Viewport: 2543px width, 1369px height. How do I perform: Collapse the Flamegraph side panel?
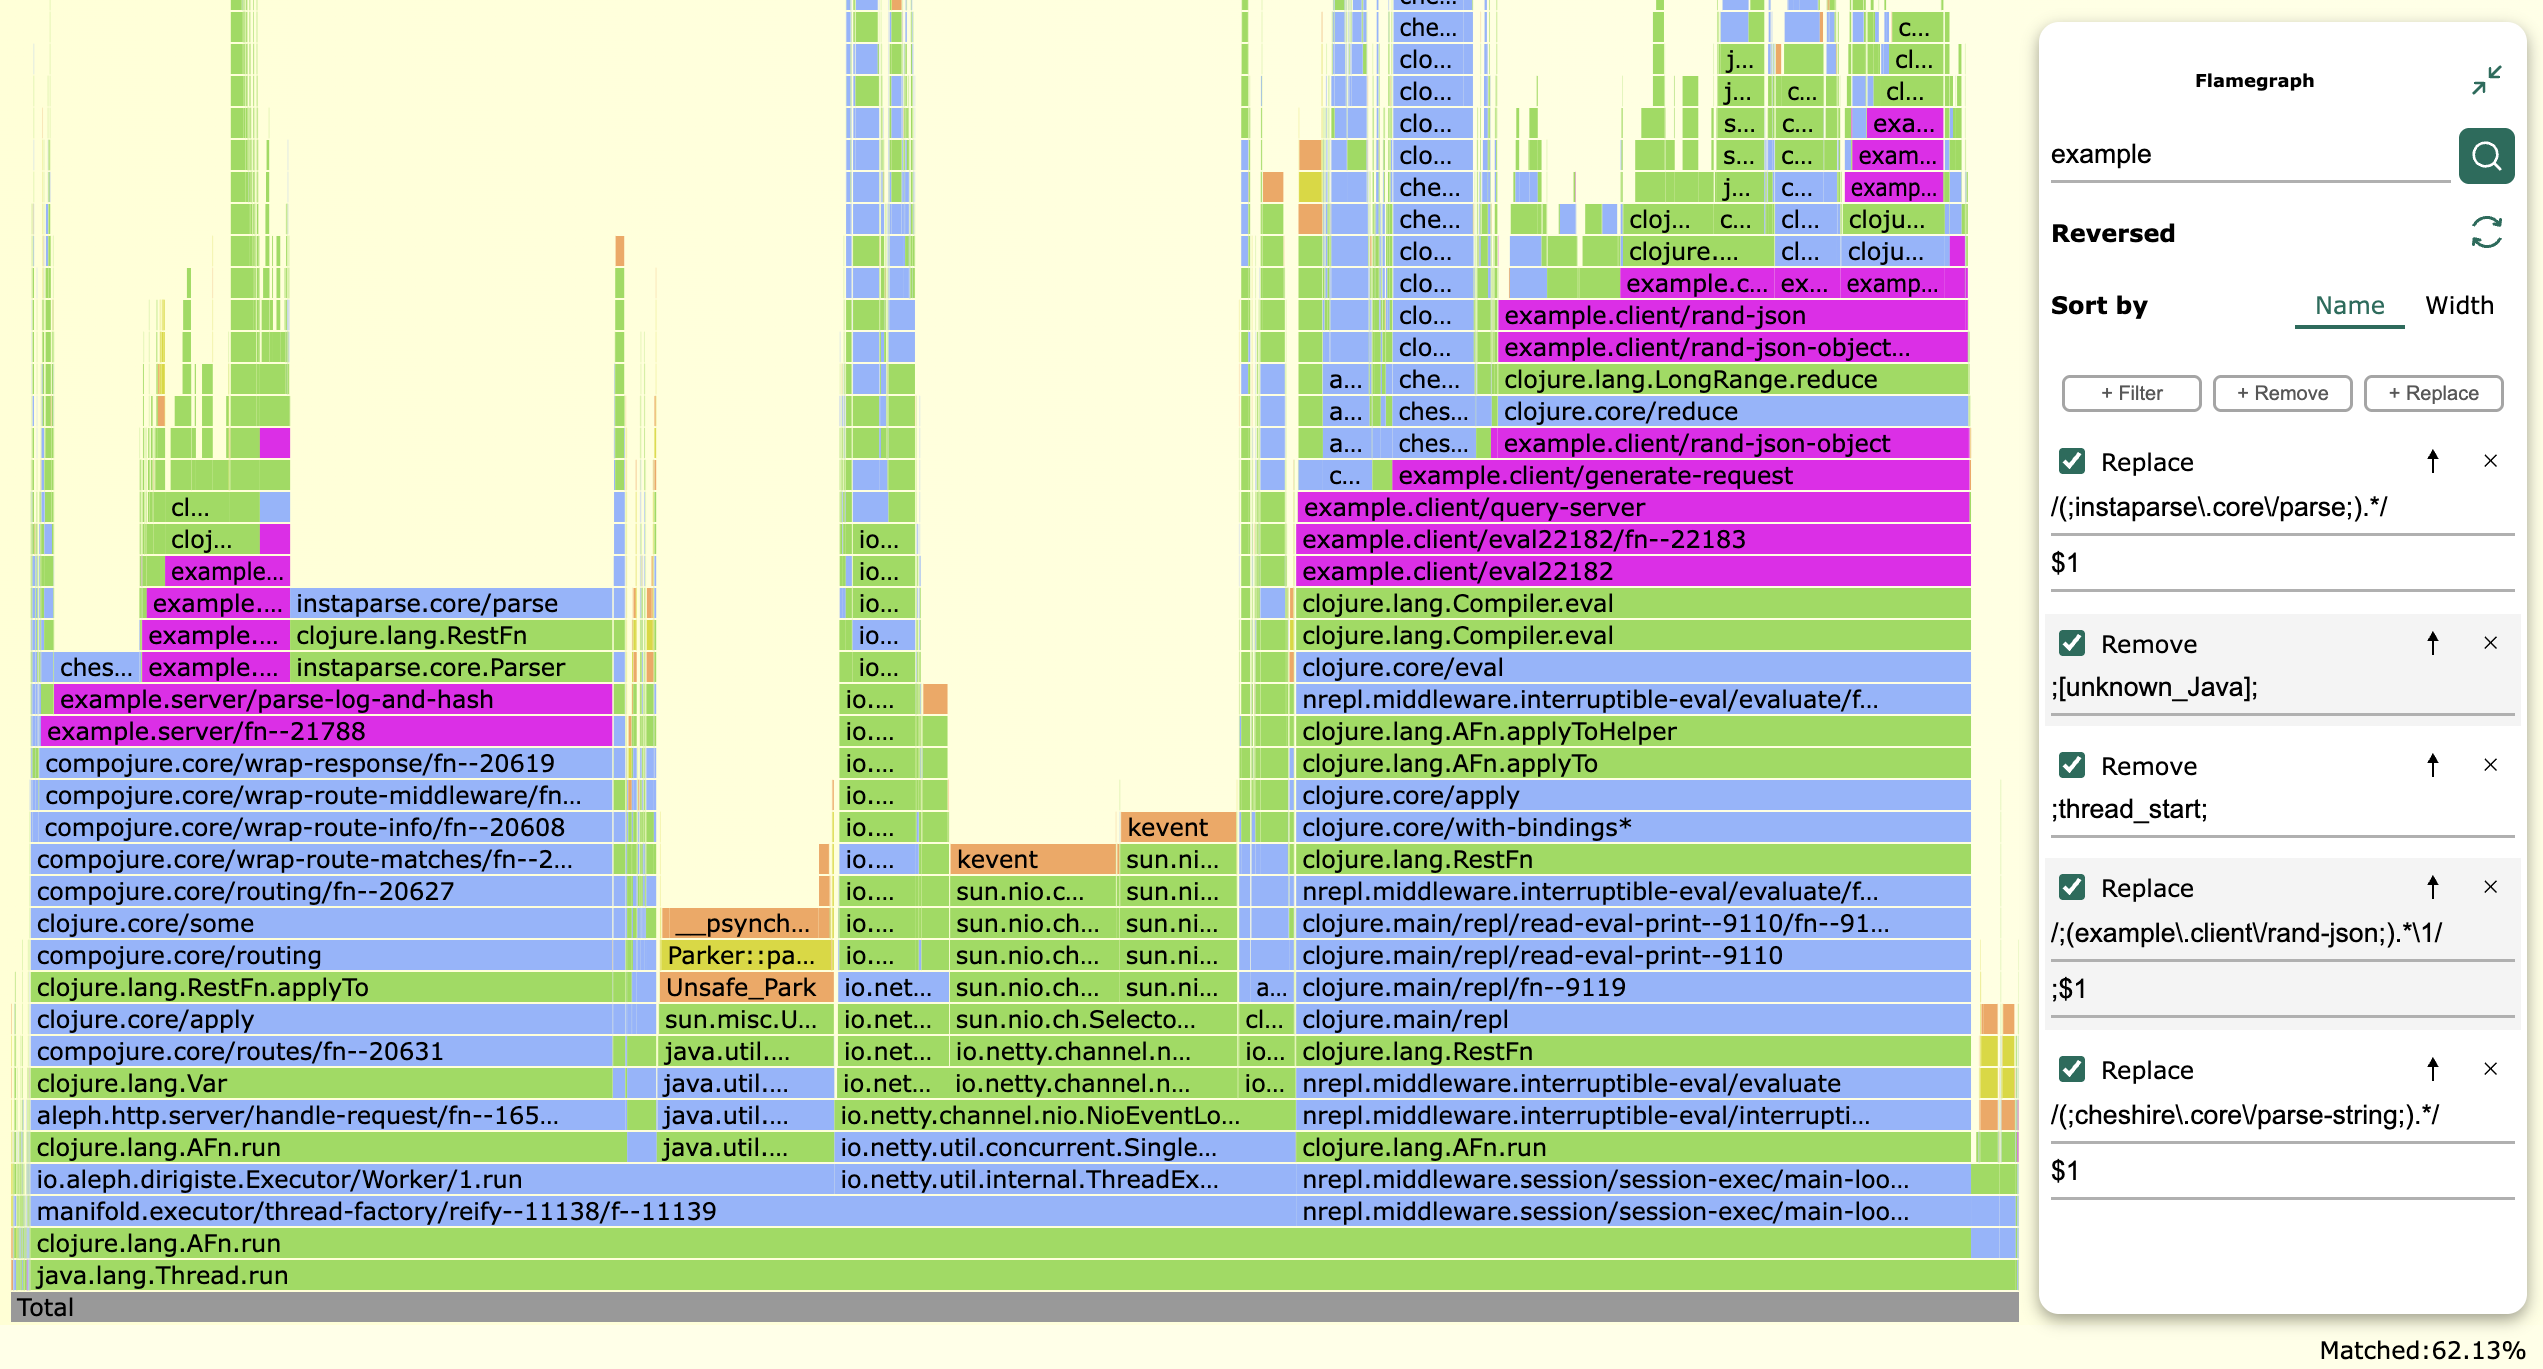click(2486, 80)
